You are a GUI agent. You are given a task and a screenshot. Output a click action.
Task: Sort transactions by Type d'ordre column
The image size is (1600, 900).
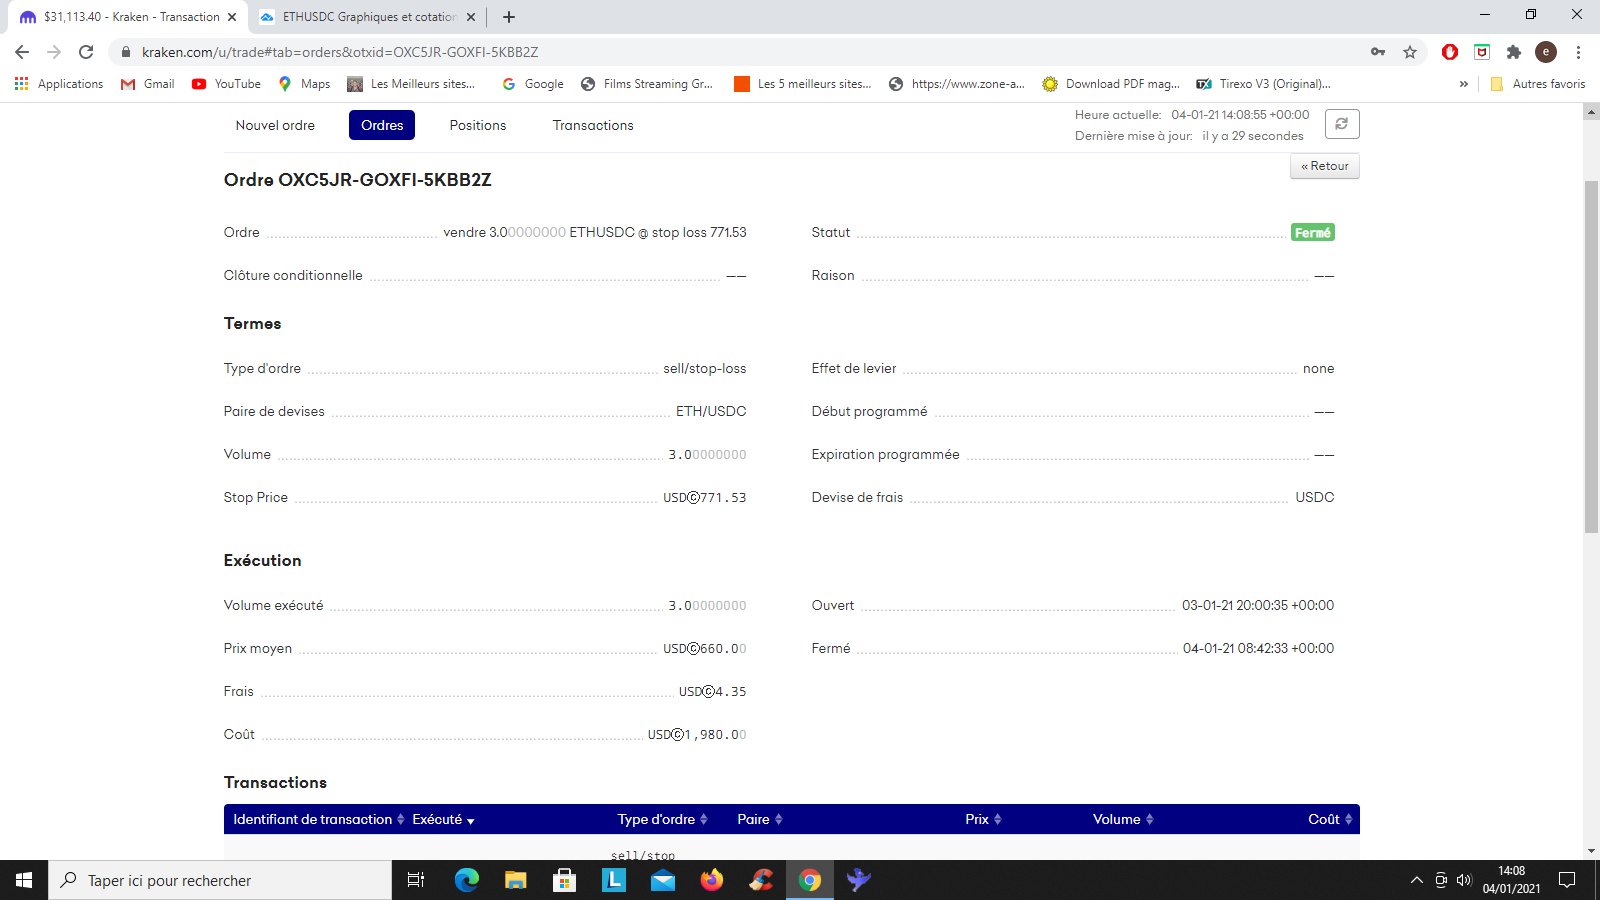click(662, 819)
